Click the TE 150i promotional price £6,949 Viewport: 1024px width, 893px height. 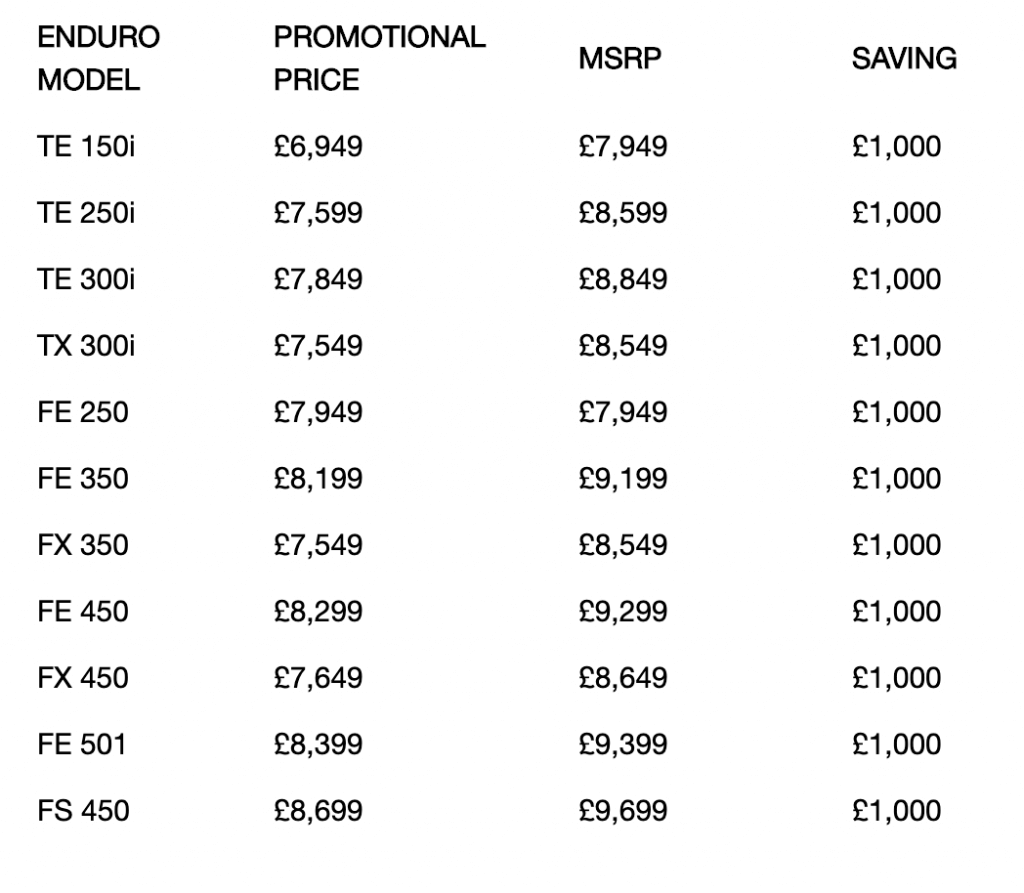[x=318, y=147]
